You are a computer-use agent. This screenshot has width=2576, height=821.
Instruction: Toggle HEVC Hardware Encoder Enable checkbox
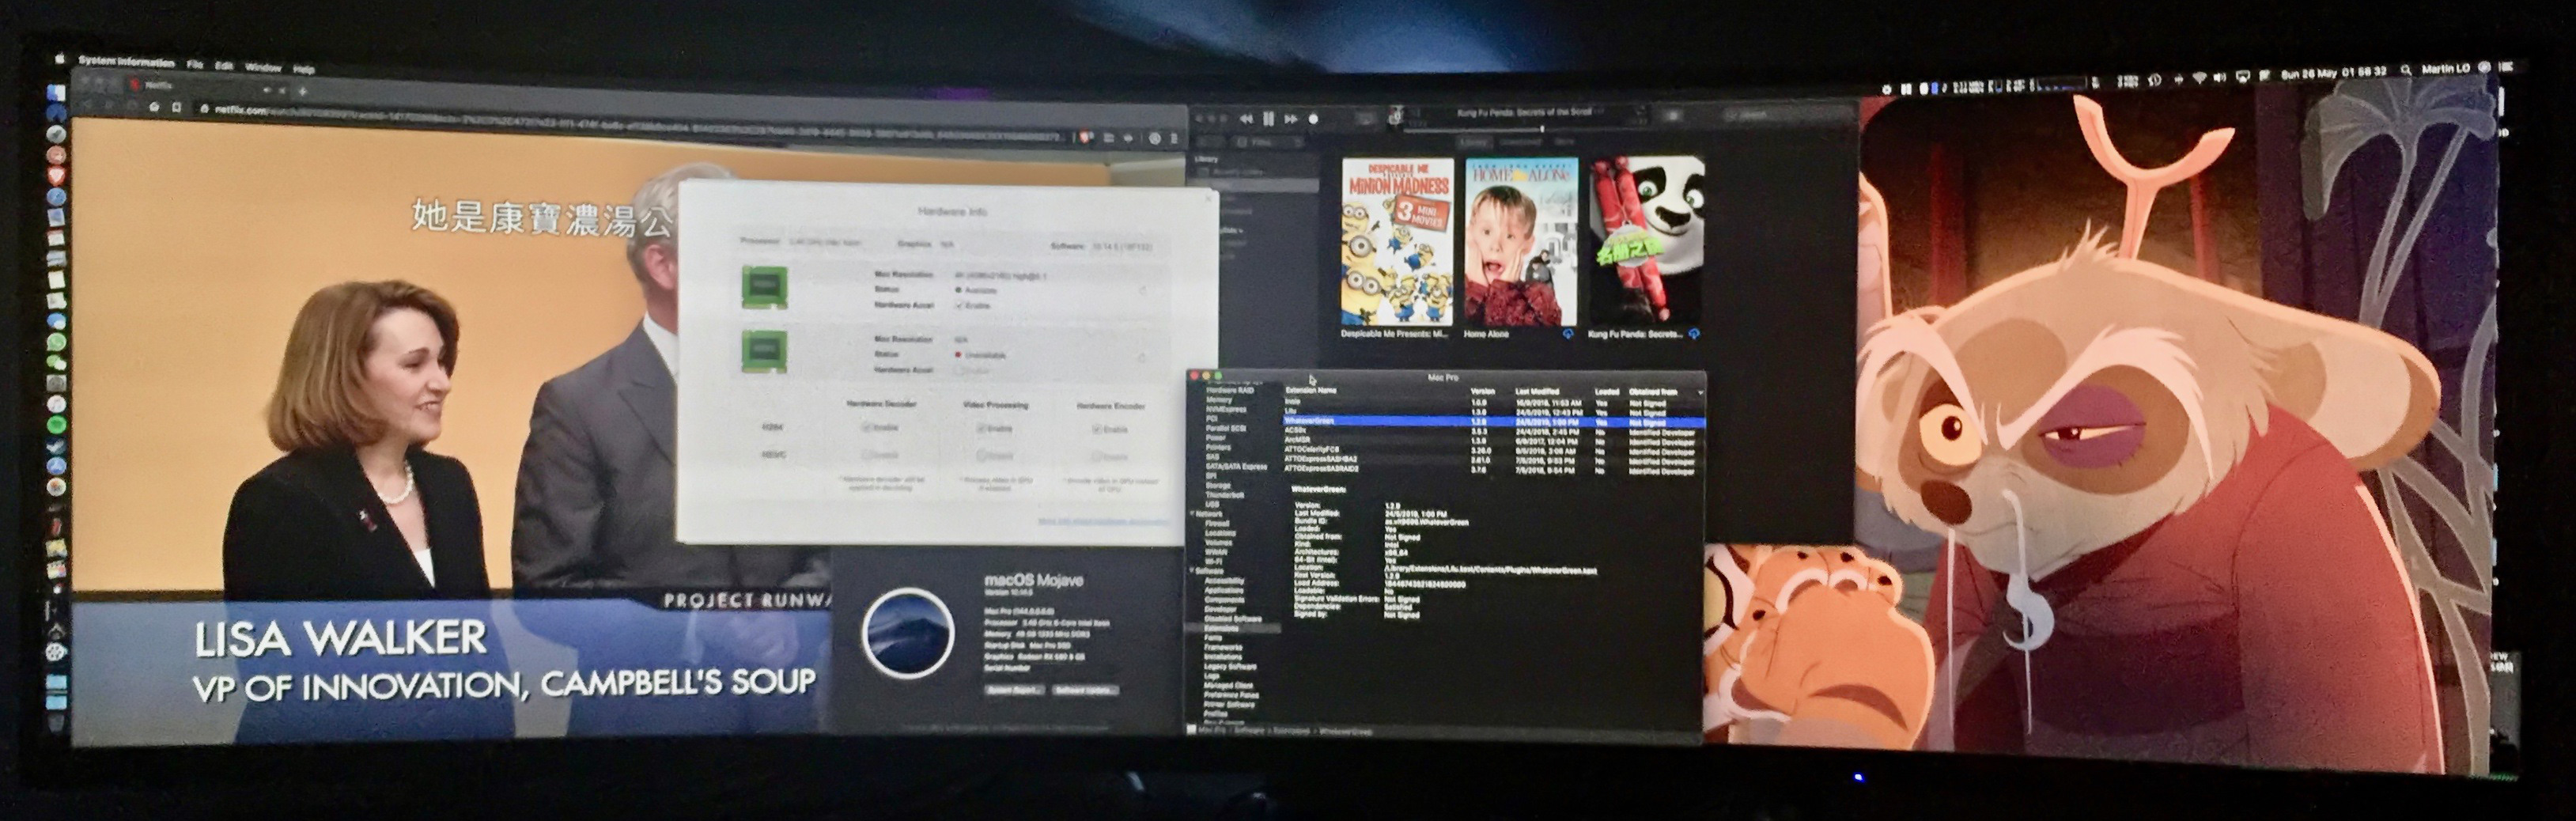1098,456
